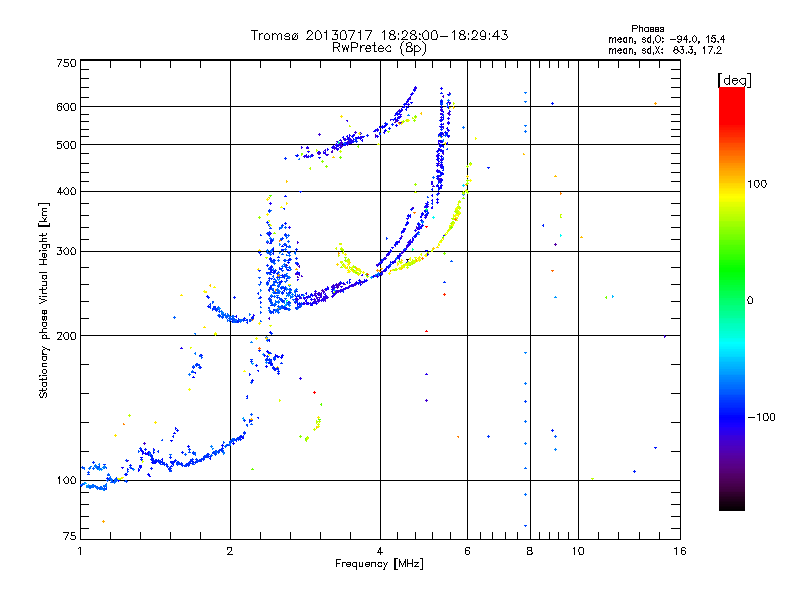
Task: Click the x-axis label '6'
Action: pos(467,551)
